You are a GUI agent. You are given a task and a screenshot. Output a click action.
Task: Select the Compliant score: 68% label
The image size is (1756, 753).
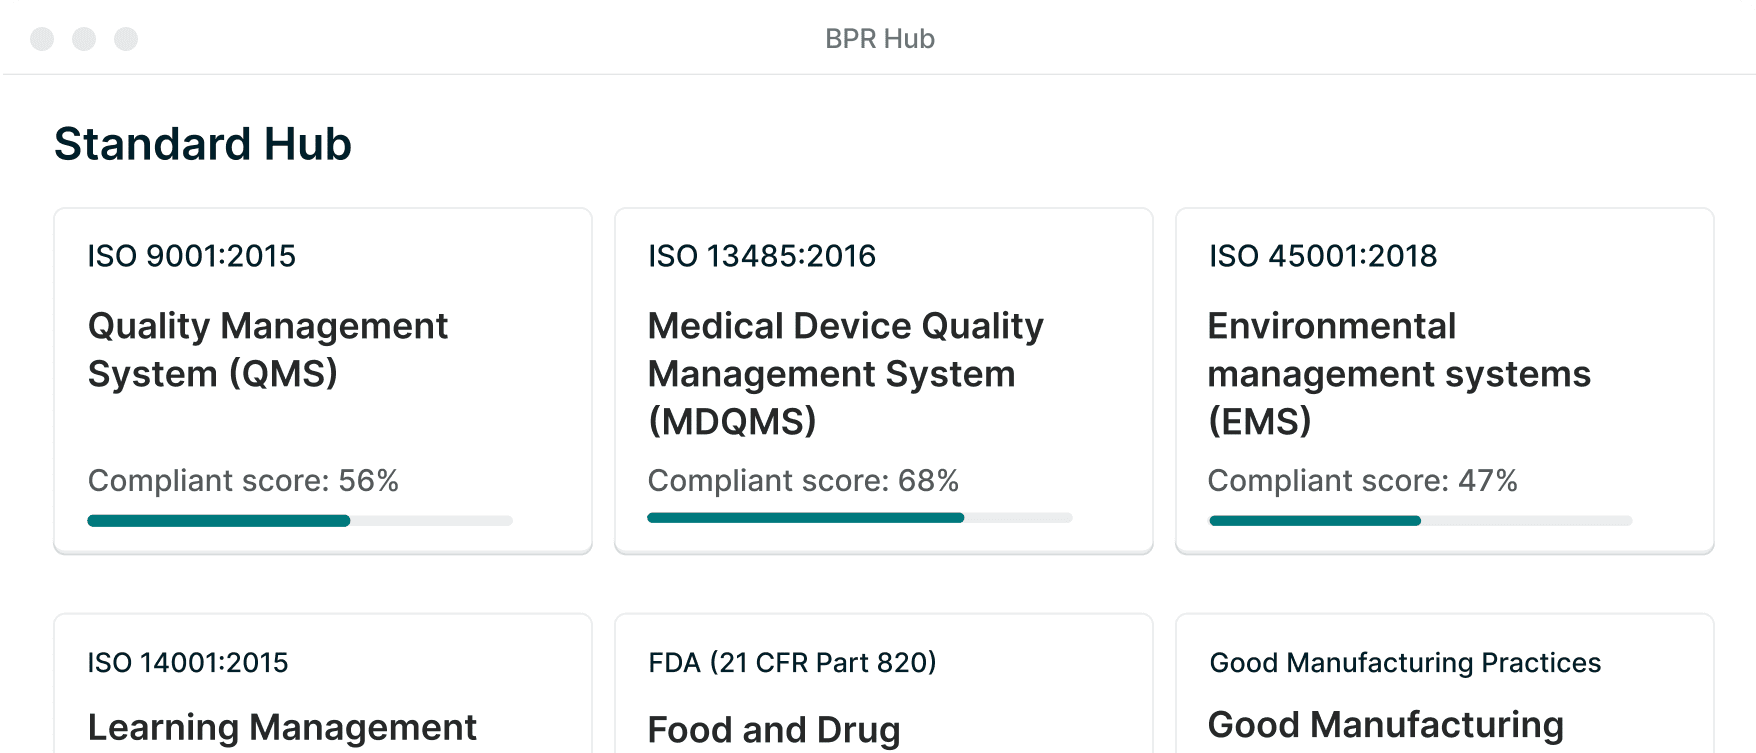tap(803, 481)
